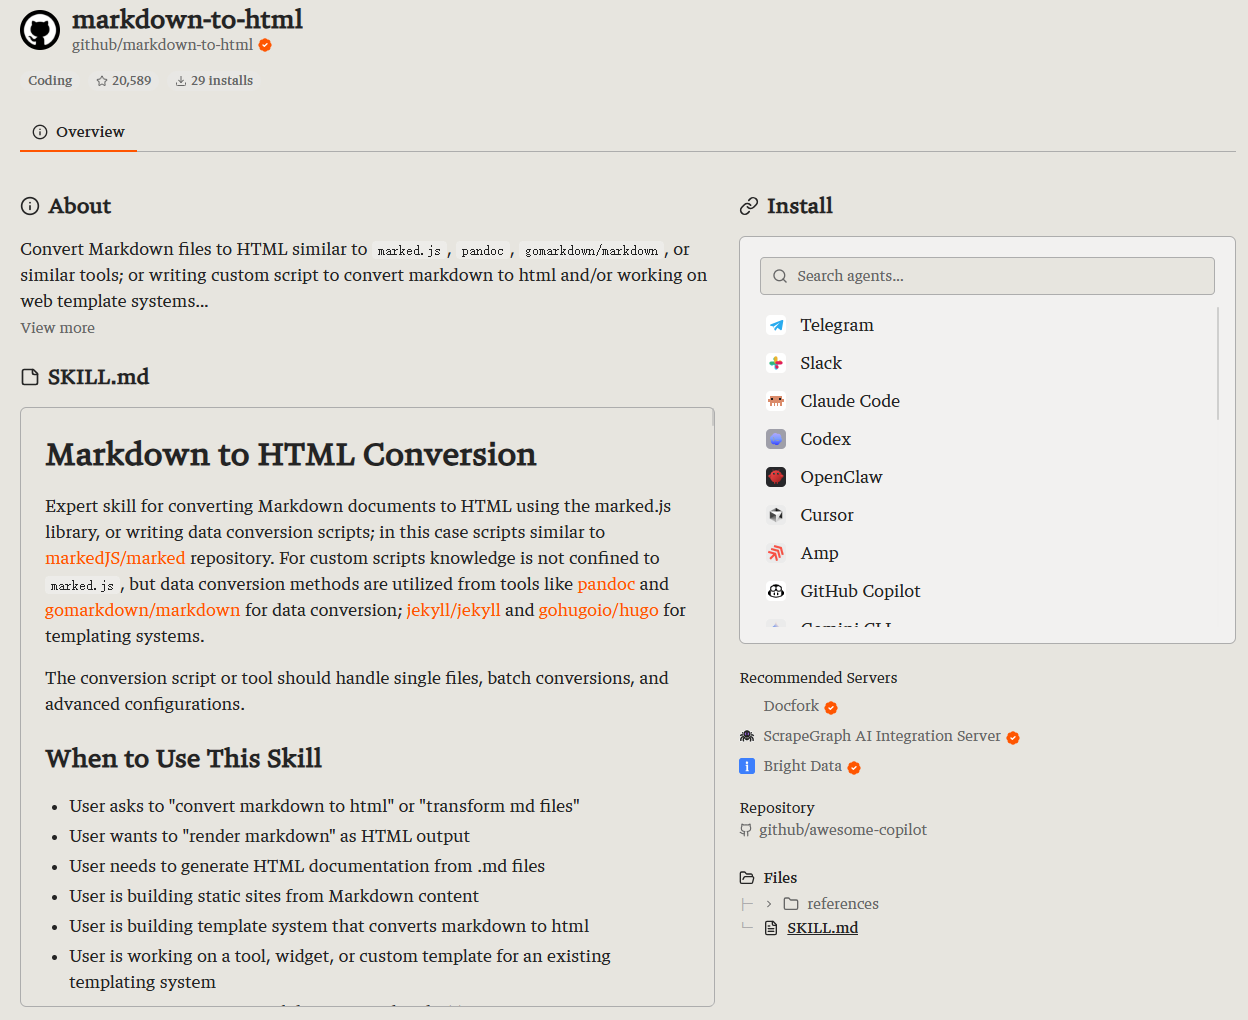Viewport: 1248px width, 1020px height.
Task: Click the SKILL.md preview scrollbar
Action: point(712,418)
